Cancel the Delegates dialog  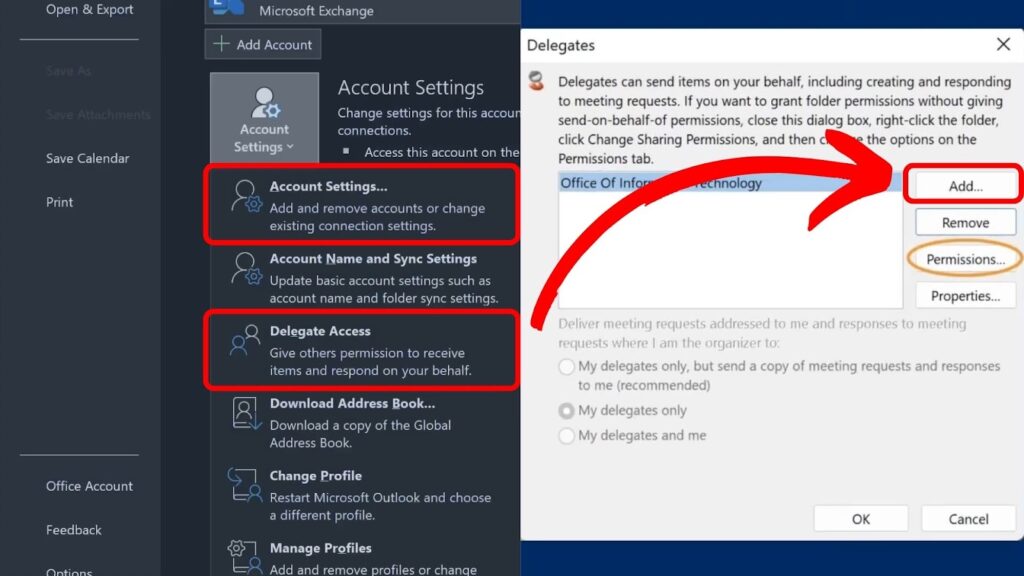tap(968, 519)
